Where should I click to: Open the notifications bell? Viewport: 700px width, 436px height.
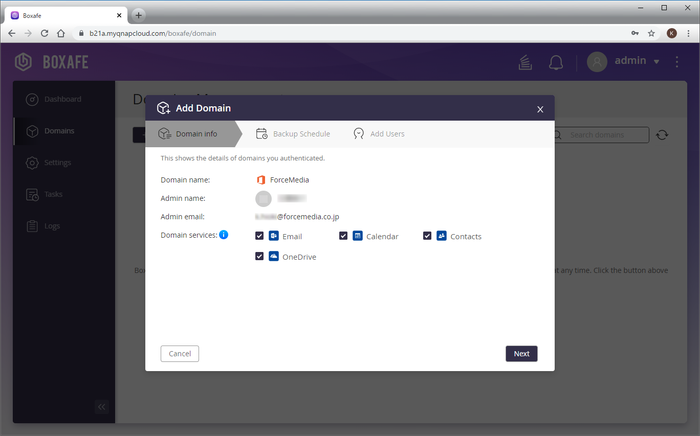click(556, 62)
